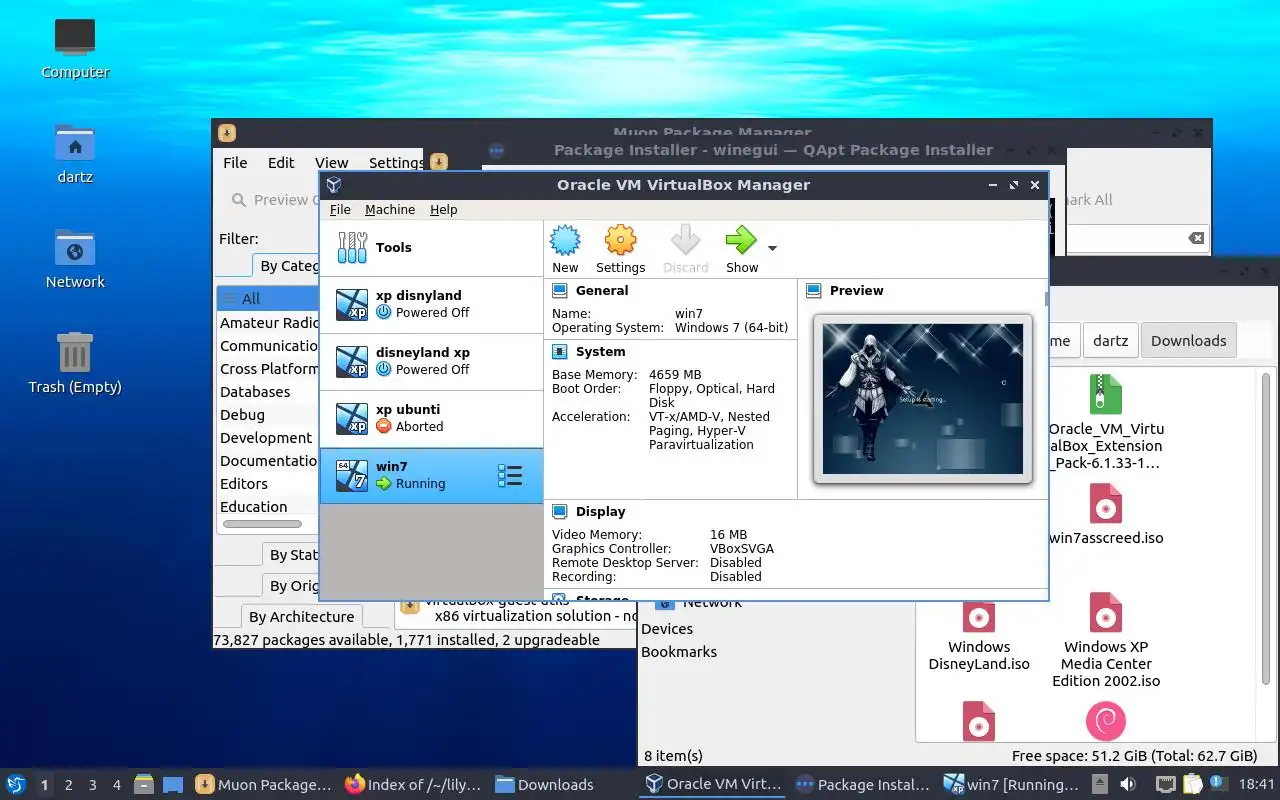Select Oracle_VM_VirtualBox_Extension_Pack file icon
The width and height of the screenshot is (1280, 800).
click(1106, 395)
